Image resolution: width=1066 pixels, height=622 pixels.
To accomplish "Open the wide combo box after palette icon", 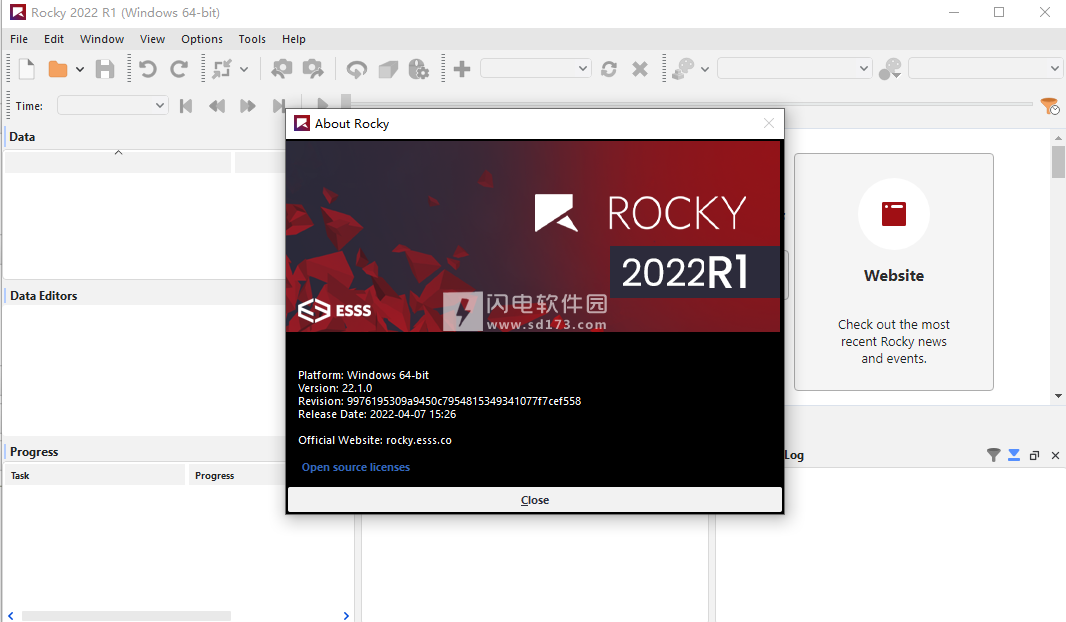I will (795, 69).
